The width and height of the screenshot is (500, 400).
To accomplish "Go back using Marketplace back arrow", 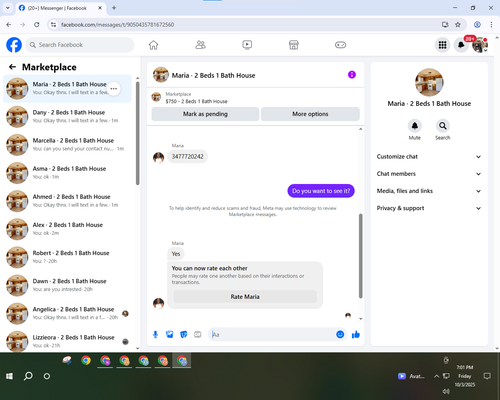I will click(x=12, y=67).
